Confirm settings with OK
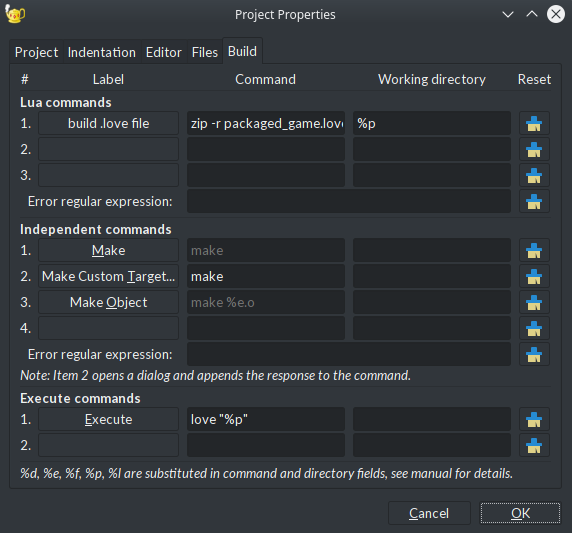This screenshot has height=533, width=572. [520, 513]
